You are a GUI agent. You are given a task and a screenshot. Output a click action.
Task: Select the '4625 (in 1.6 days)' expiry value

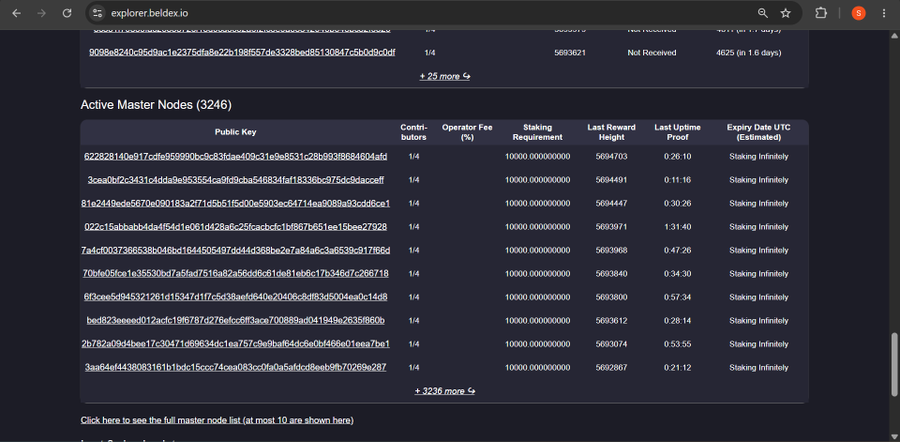tap(749, 52)
